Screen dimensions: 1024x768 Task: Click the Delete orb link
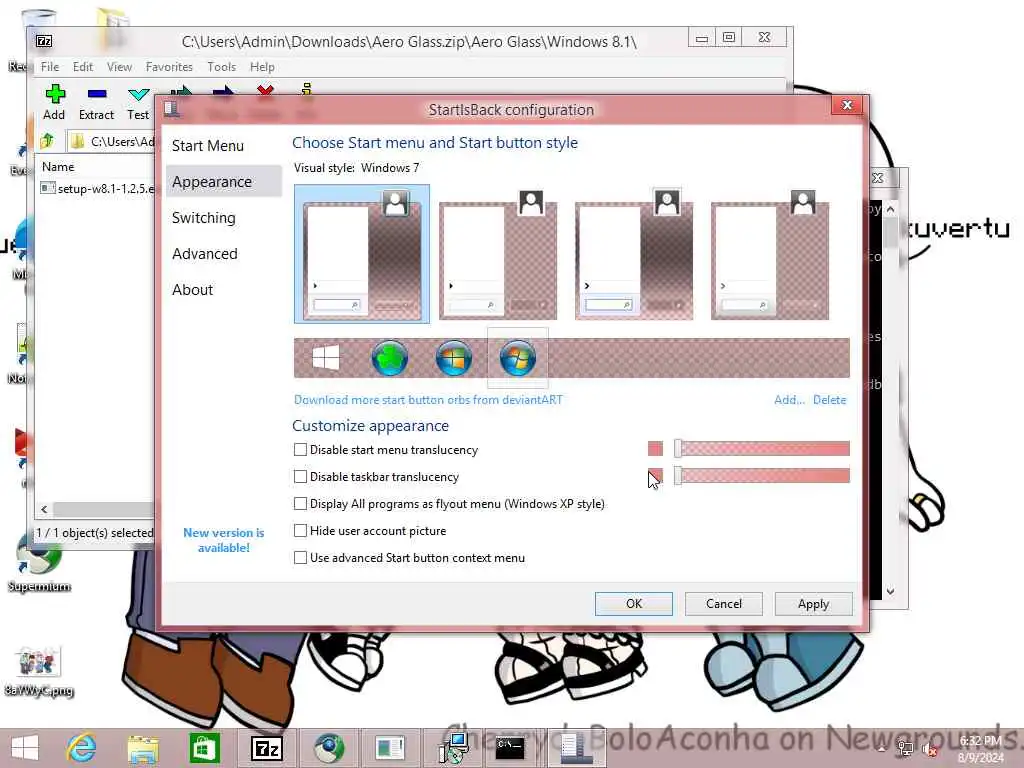coord(829,400)
